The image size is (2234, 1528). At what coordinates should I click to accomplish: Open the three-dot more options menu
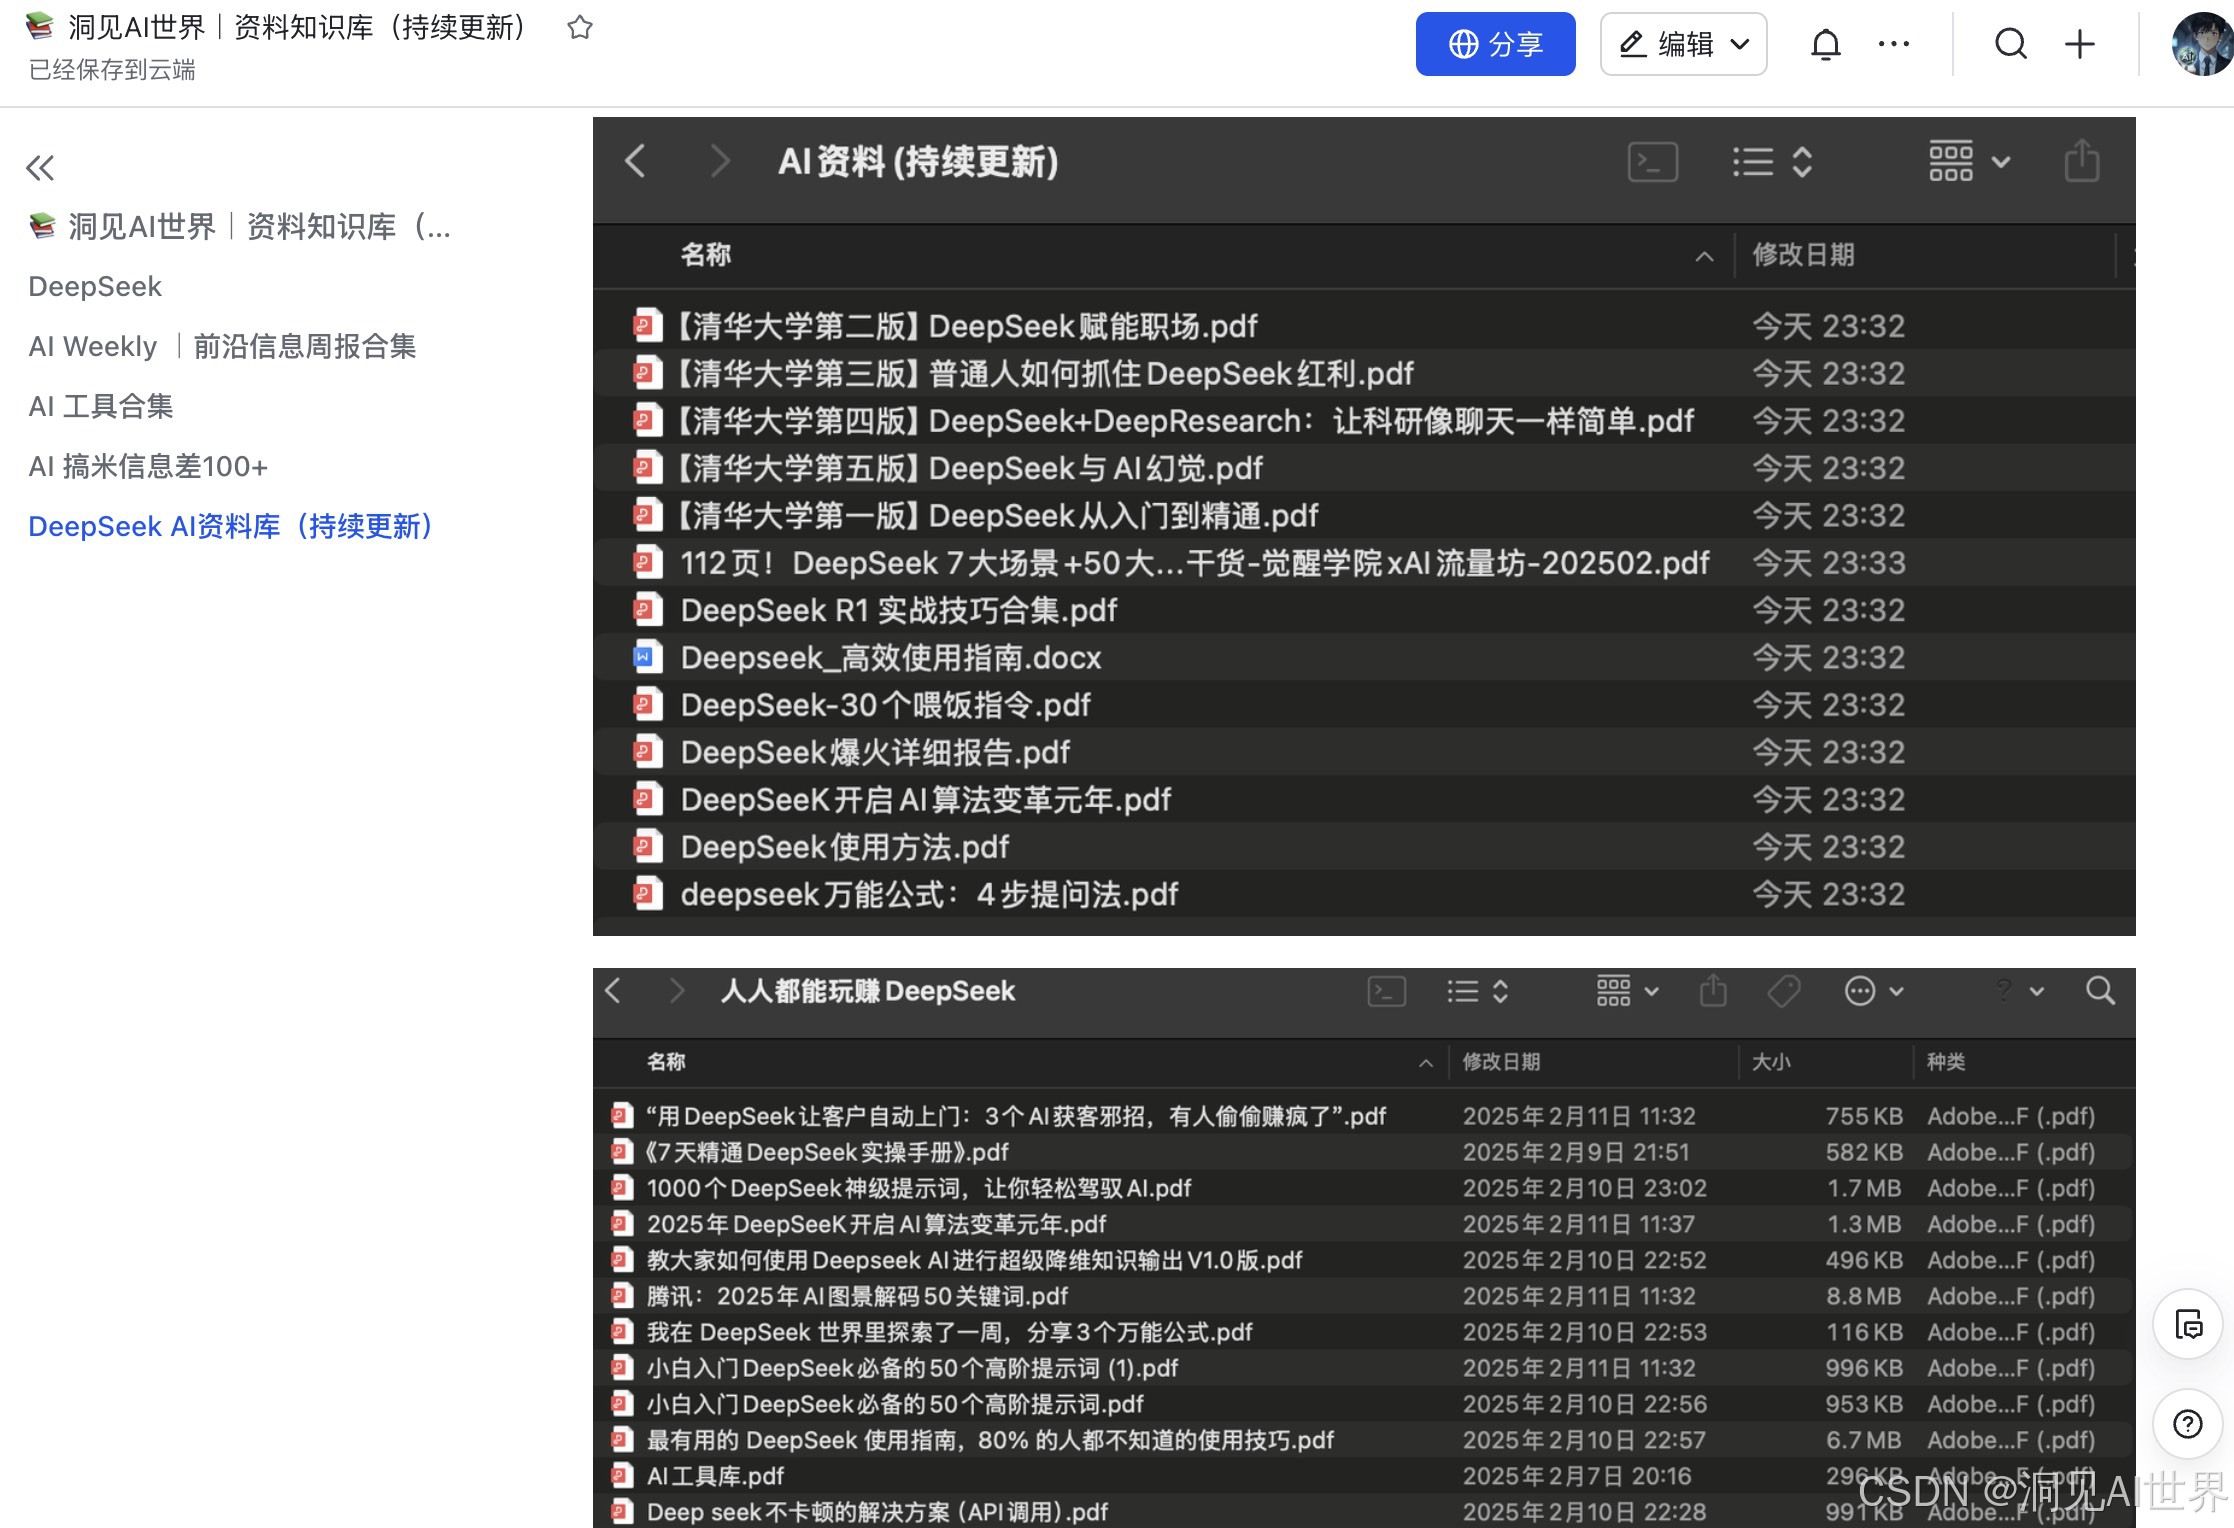(1893, 44)
